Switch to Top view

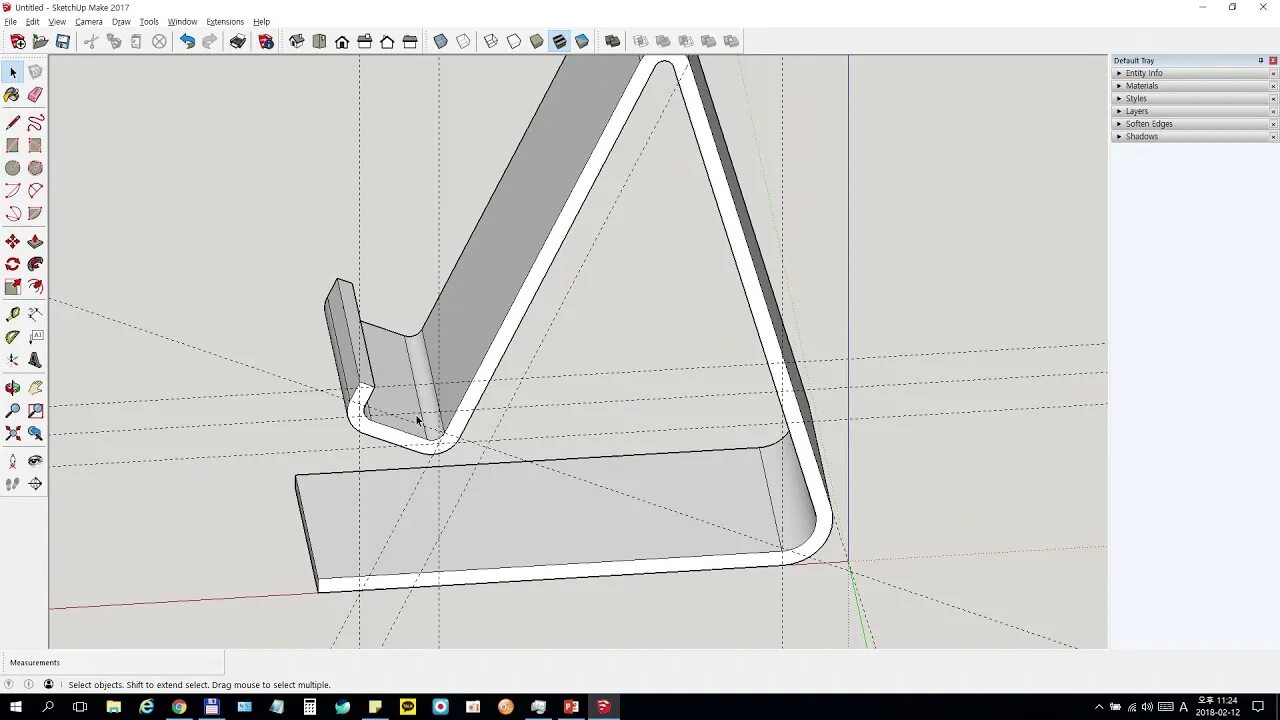[x=319, y=41]
